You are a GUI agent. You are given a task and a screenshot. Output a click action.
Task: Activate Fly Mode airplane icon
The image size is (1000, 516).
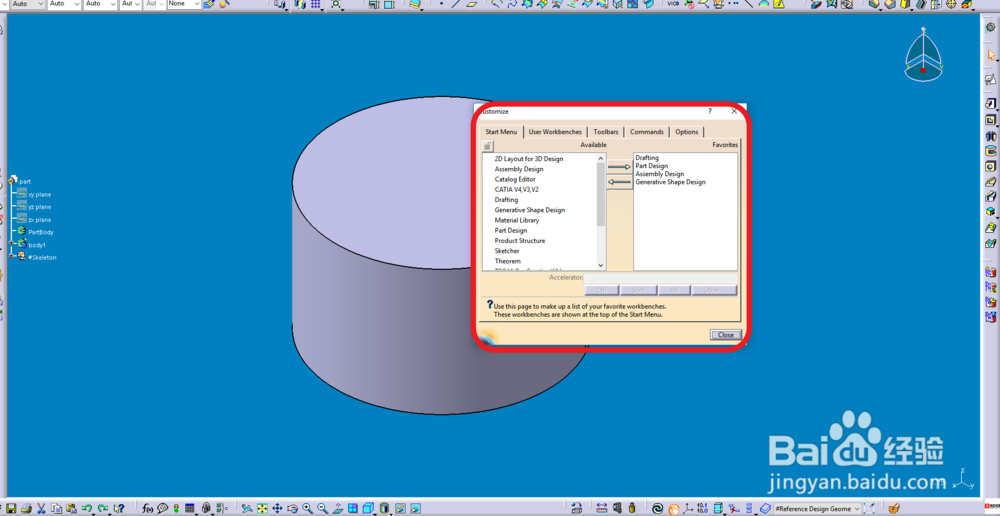(x=247, y=508)
